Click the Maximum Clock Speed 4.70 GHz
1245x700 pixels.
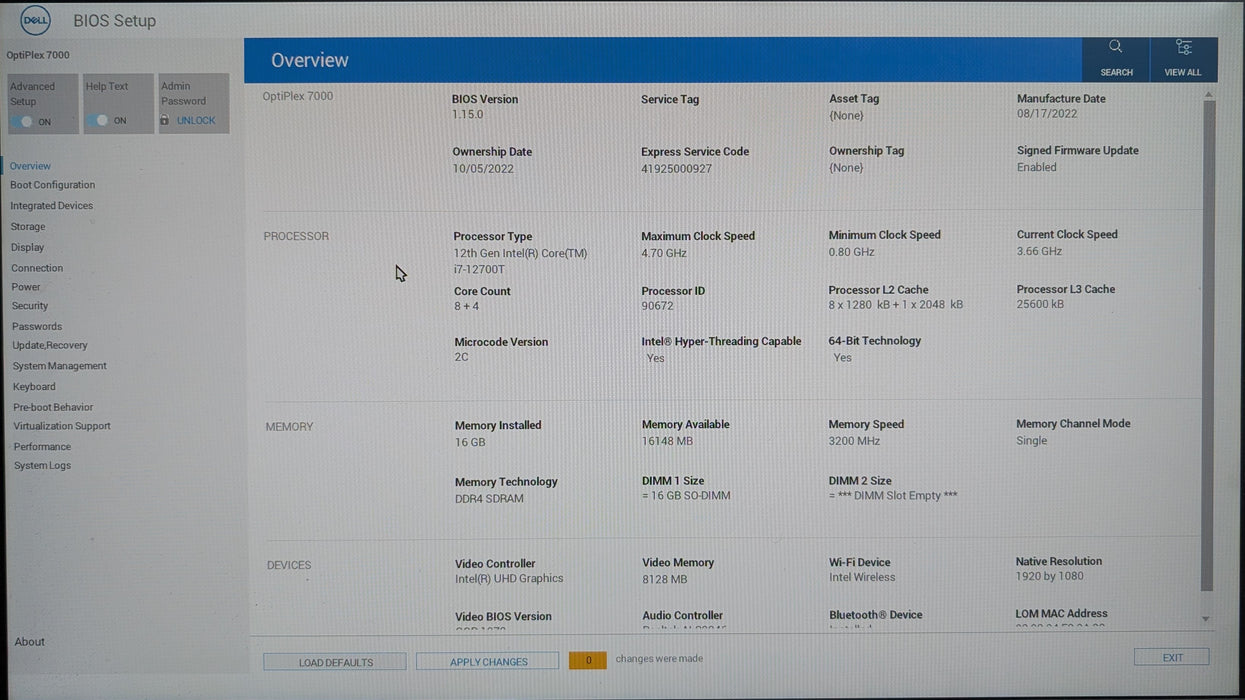pyautogui.click(x=664, y=253)
